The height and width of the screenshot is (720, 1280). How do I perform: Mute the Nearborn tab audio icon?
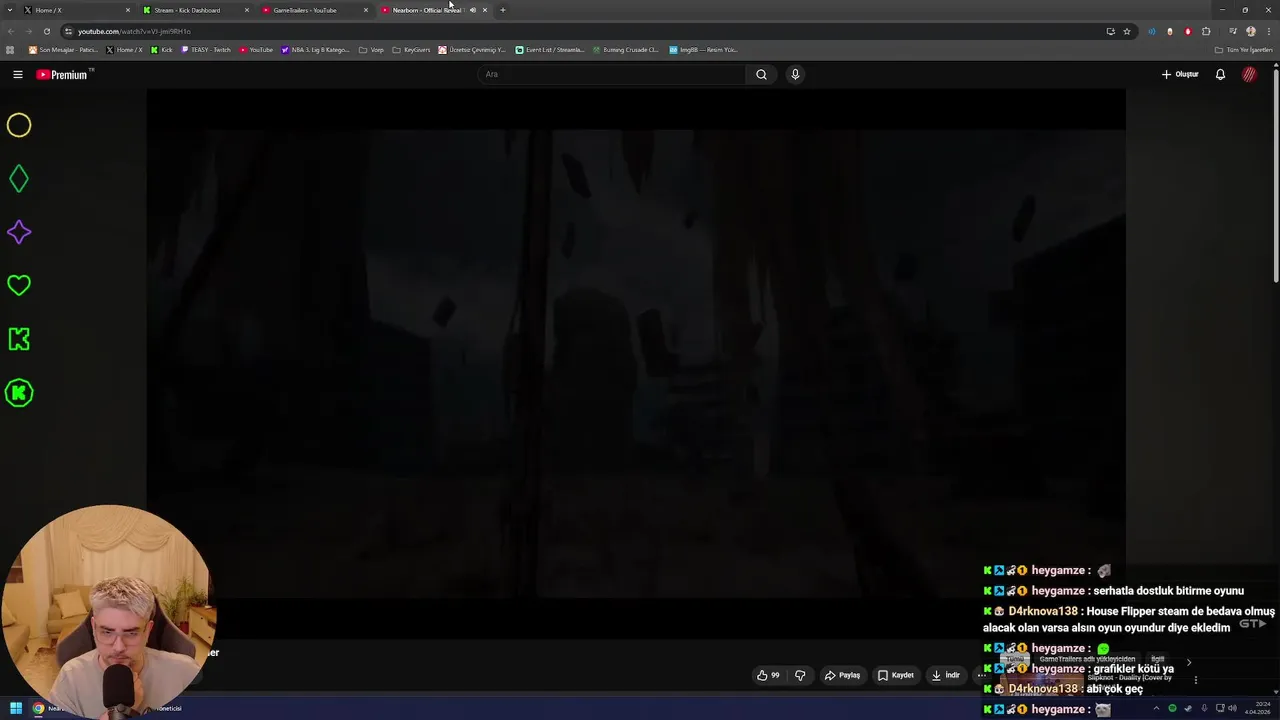(472, 10)
